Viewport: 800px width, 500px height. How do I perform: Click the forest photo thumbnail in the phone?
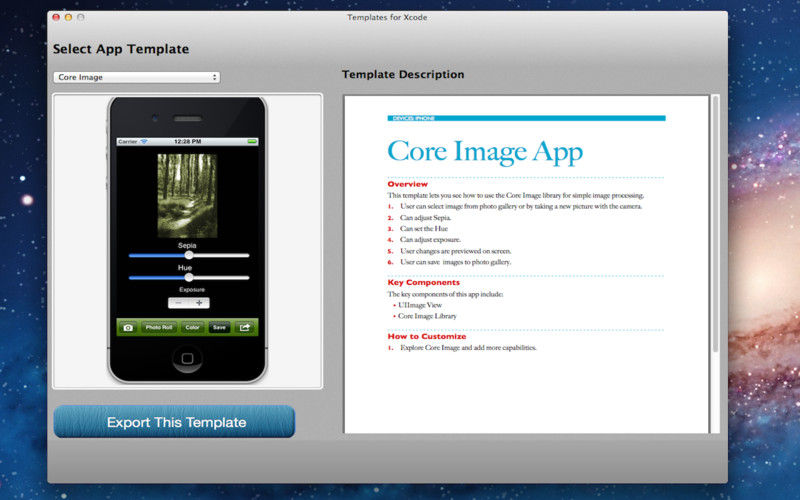coord(187,196)
